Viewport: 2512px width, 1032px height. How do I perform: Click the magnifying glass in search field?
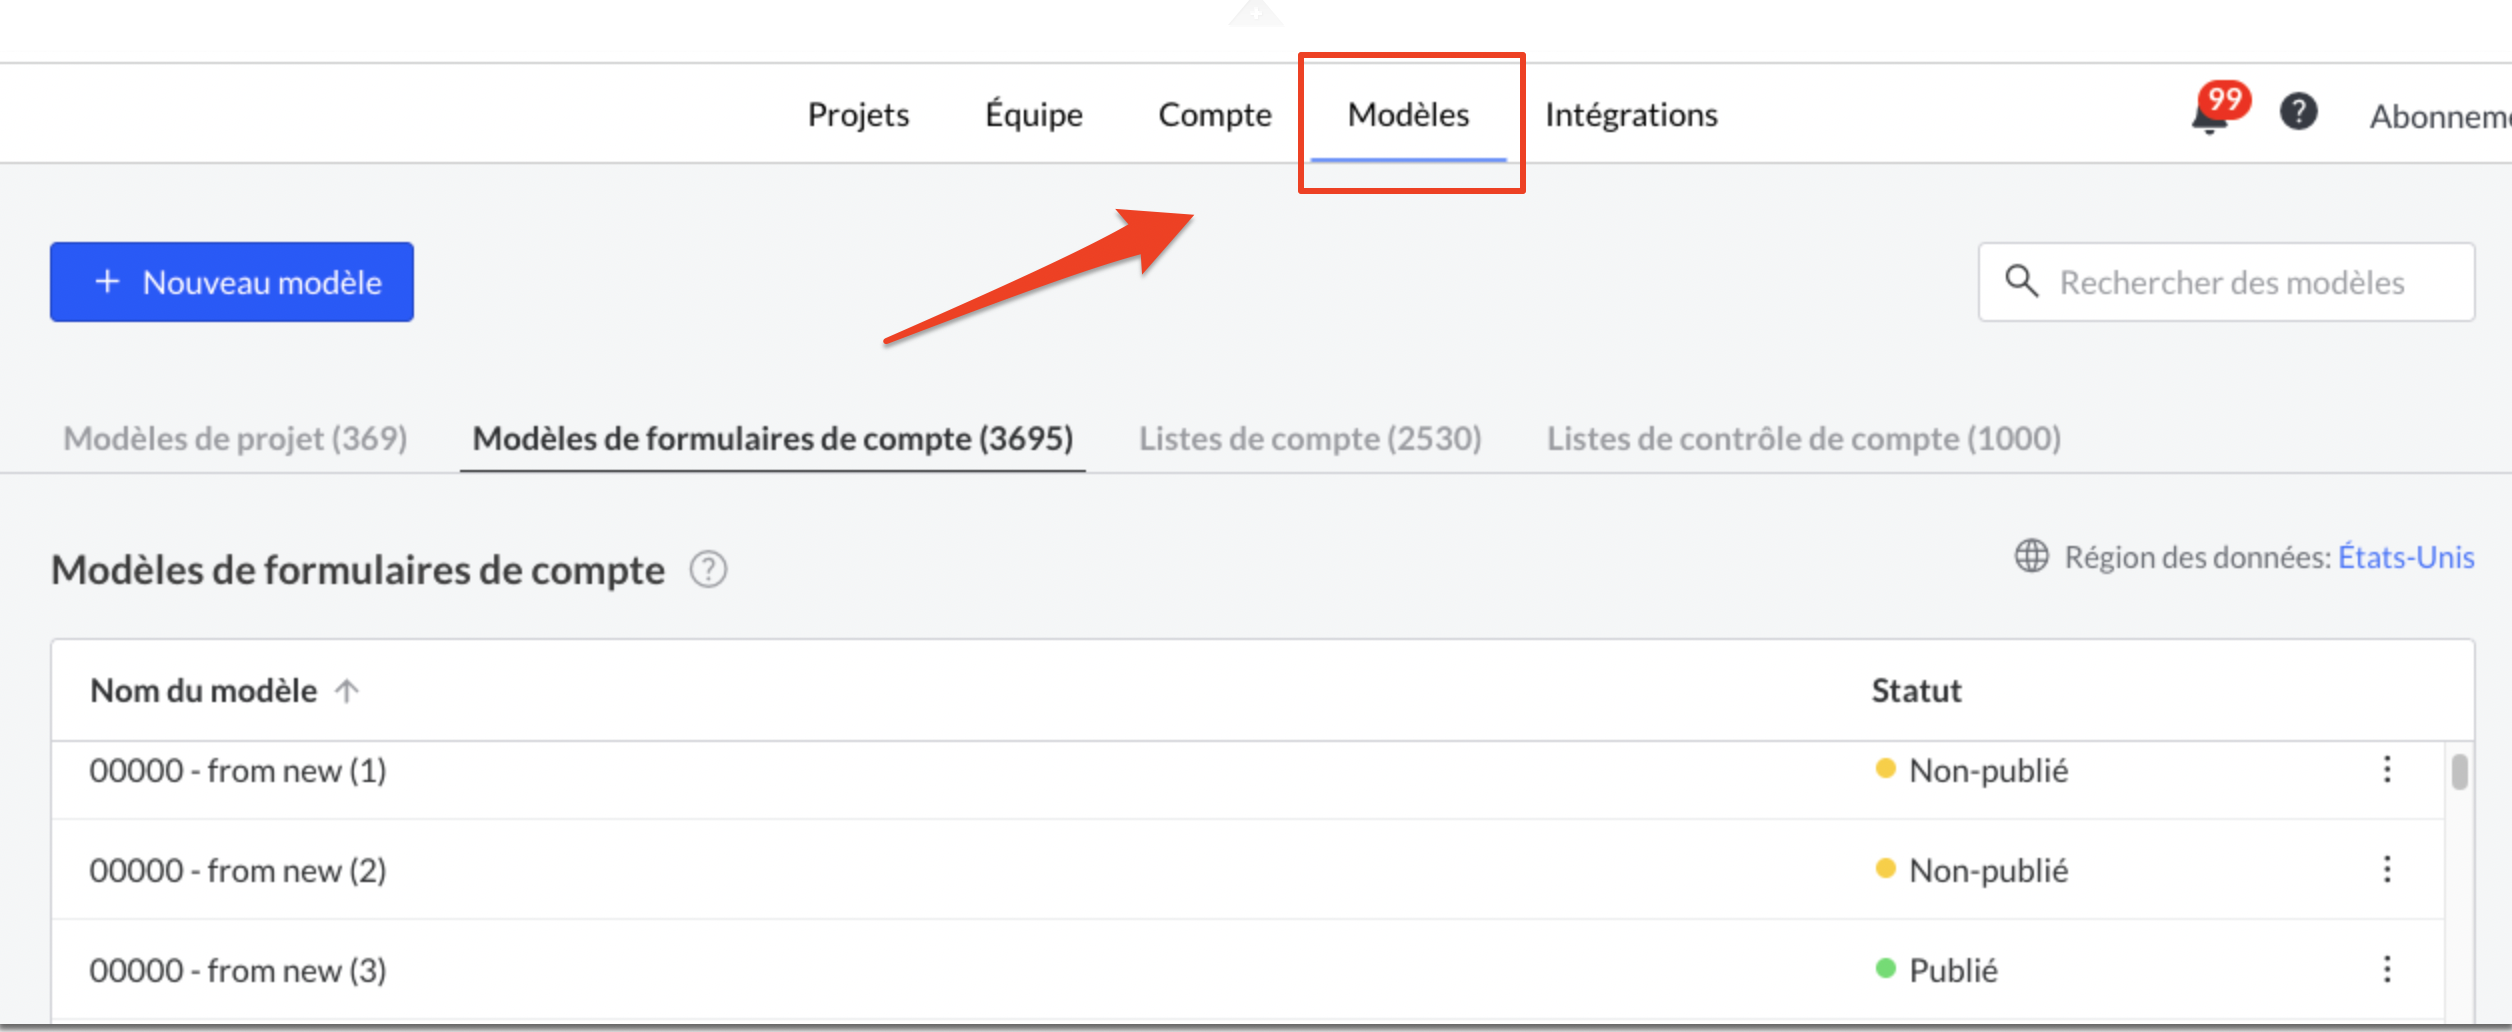[2022, 282]
